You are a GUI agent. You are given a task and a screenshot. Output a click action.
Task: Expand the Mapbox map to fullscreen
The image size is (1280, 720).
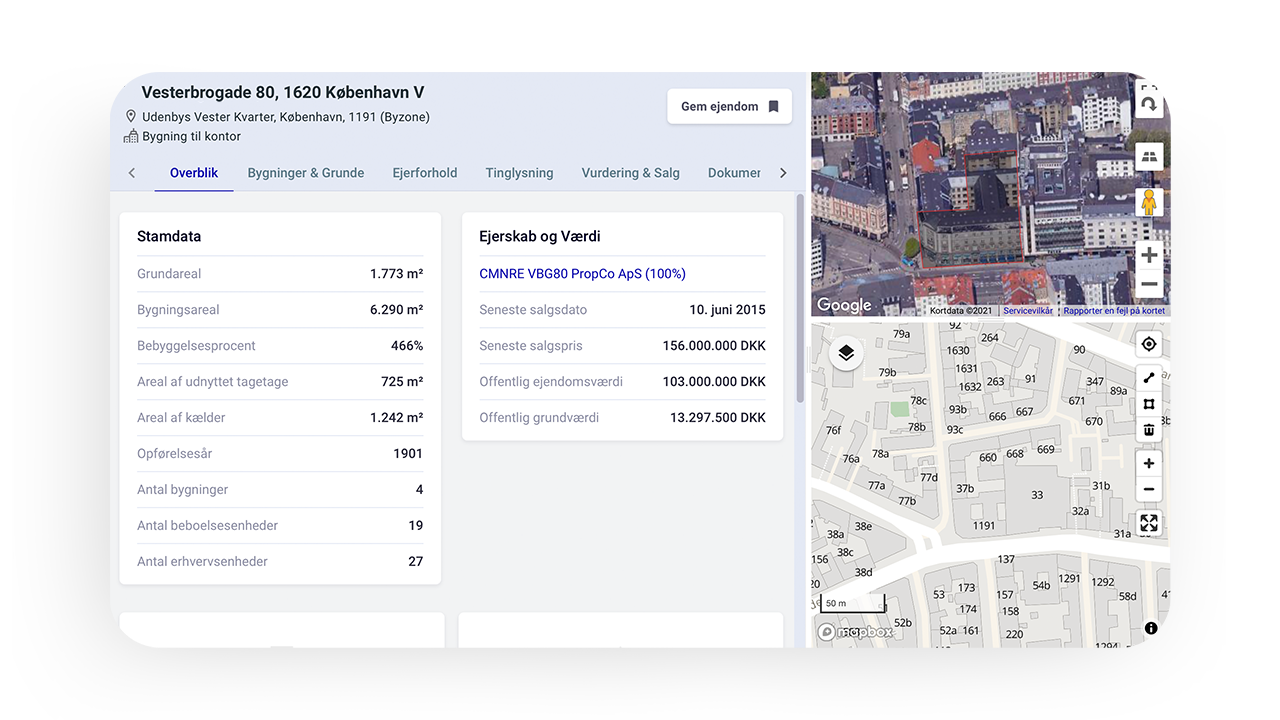click(1149, 523)
